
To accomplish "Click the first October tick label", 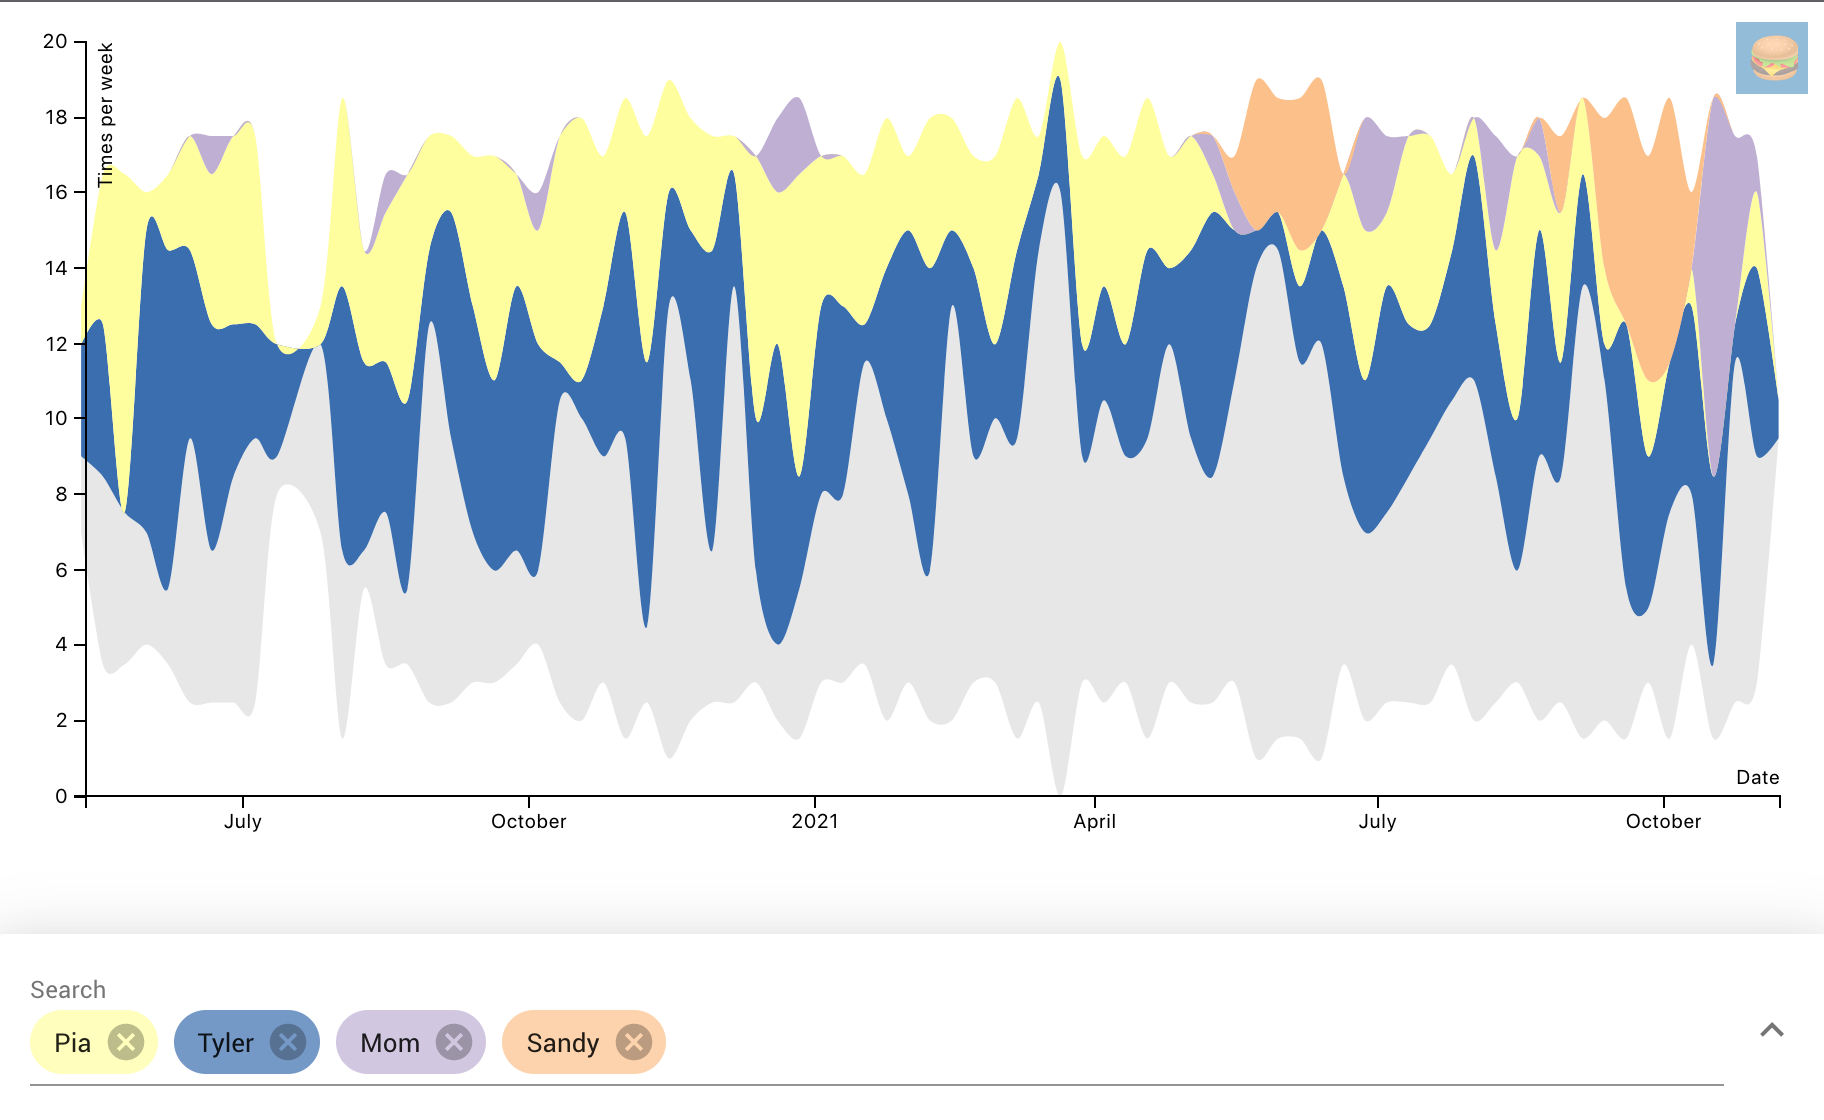I will pos(528,821).
